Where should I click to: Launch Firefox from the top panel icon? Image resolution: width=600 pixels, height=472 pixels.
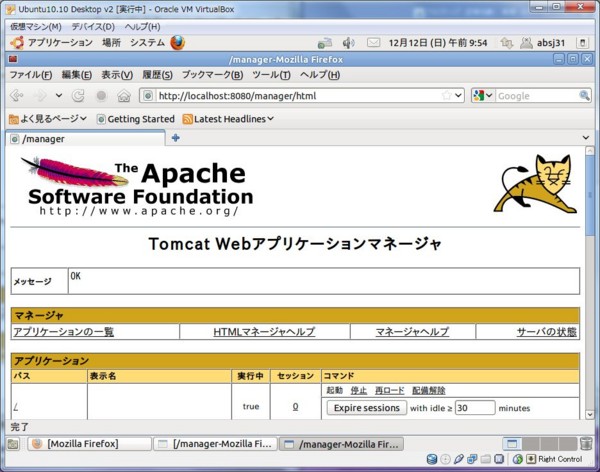pos(178,42)
